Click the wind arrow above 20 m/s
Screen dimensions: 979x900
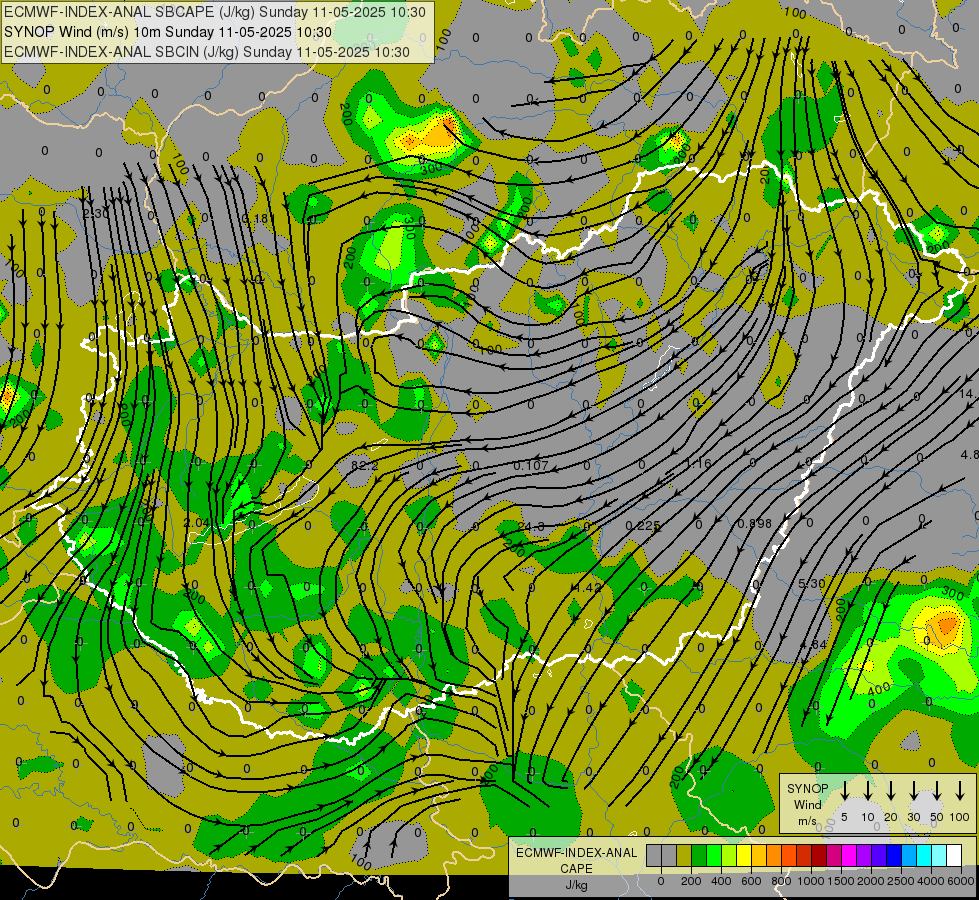[x=891, y=791]
